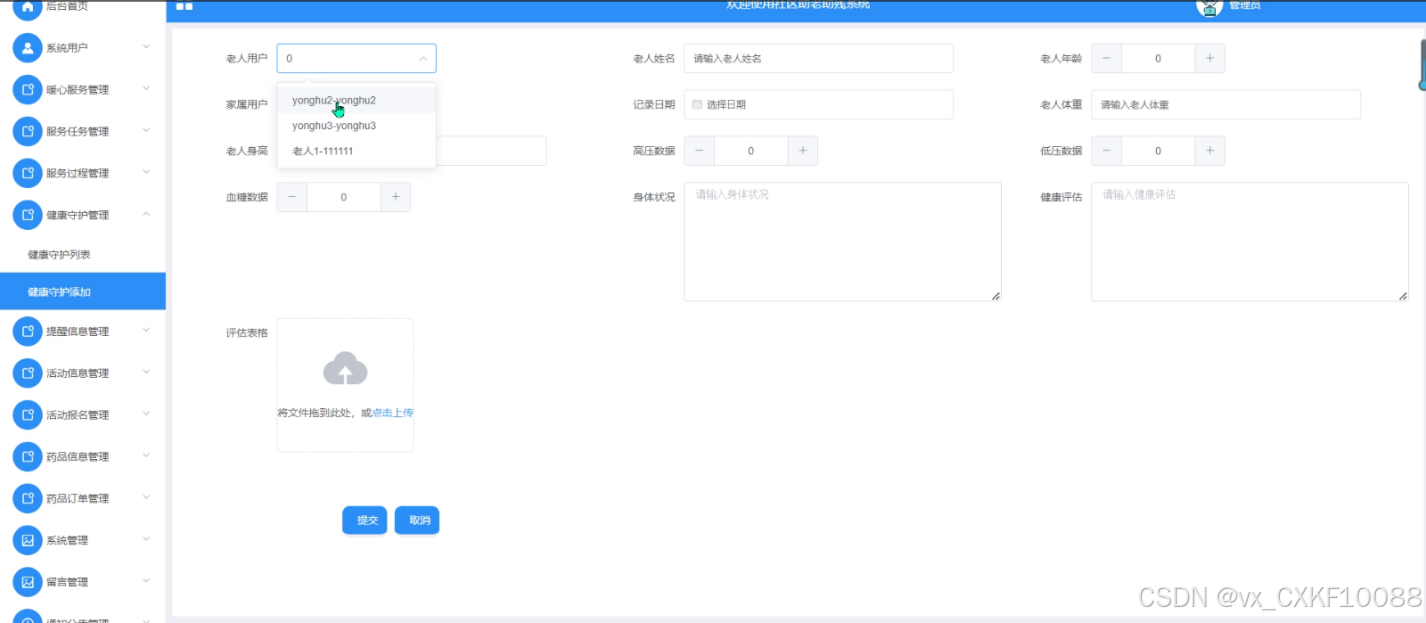Image resolution: width=1426 pixels, height=623 pixels.
Task: Open the 记录日期 date picker field
Action: click(x=819, y=104)
